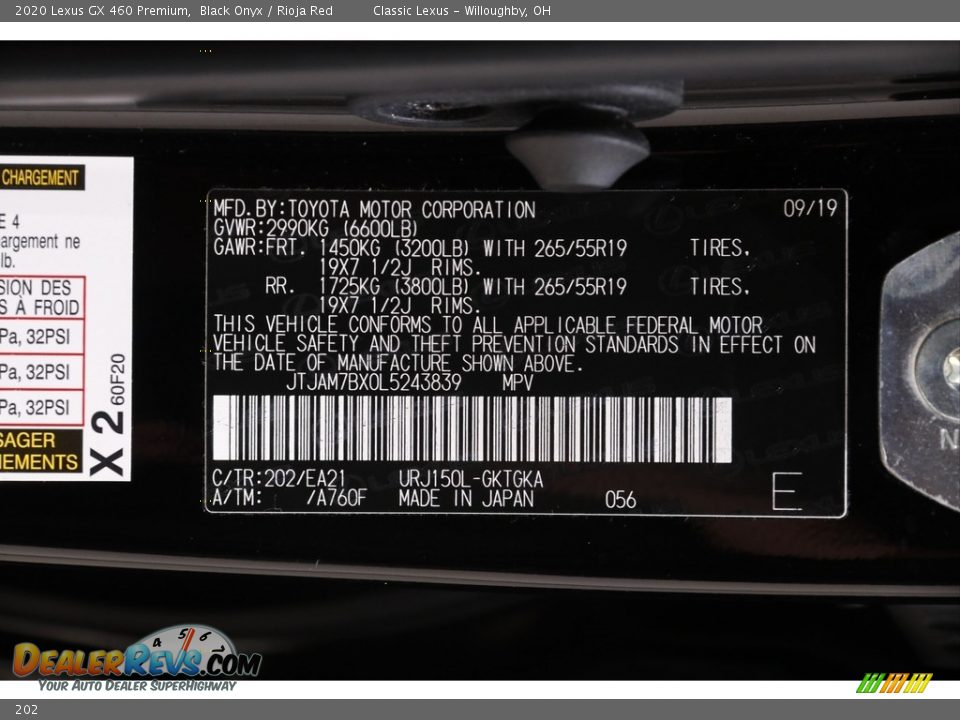Click 'Classic Lexus – Willoughby, OH' caption

coord(462,10)
